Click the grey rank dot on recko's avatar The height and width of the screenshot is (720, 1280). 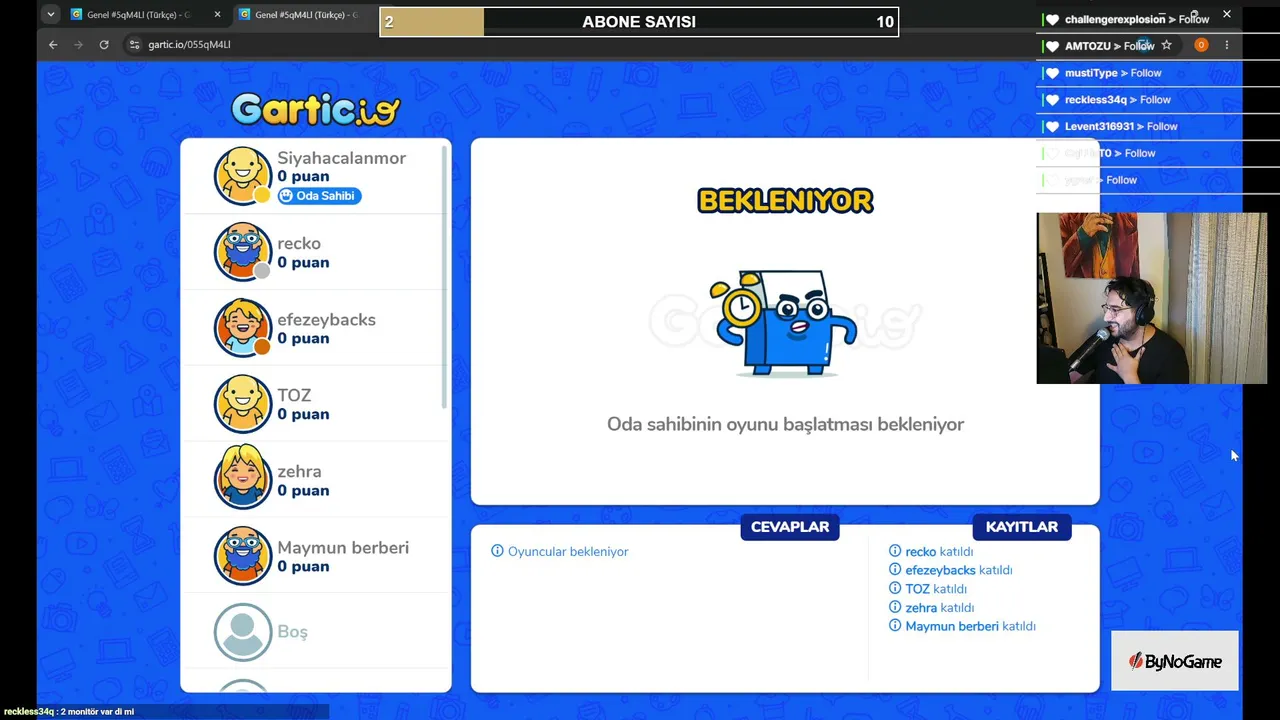click(262, 271)
